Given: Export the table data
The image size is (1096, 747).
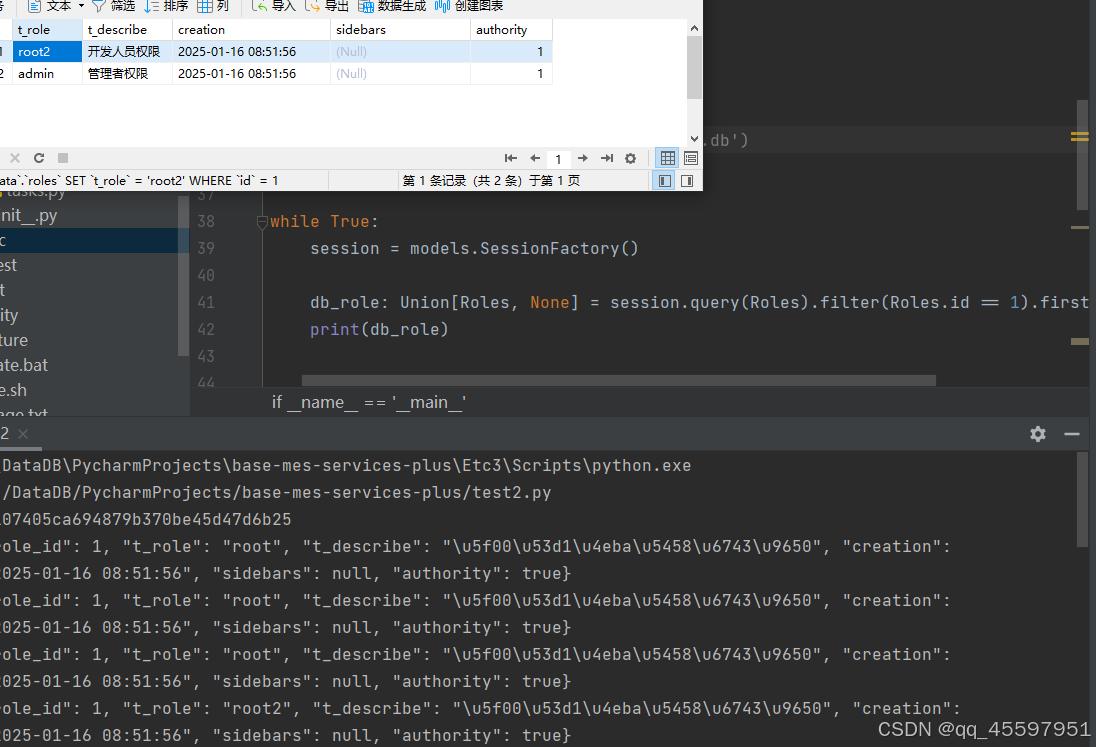Looking at the screenshot, I should (326, 7).
